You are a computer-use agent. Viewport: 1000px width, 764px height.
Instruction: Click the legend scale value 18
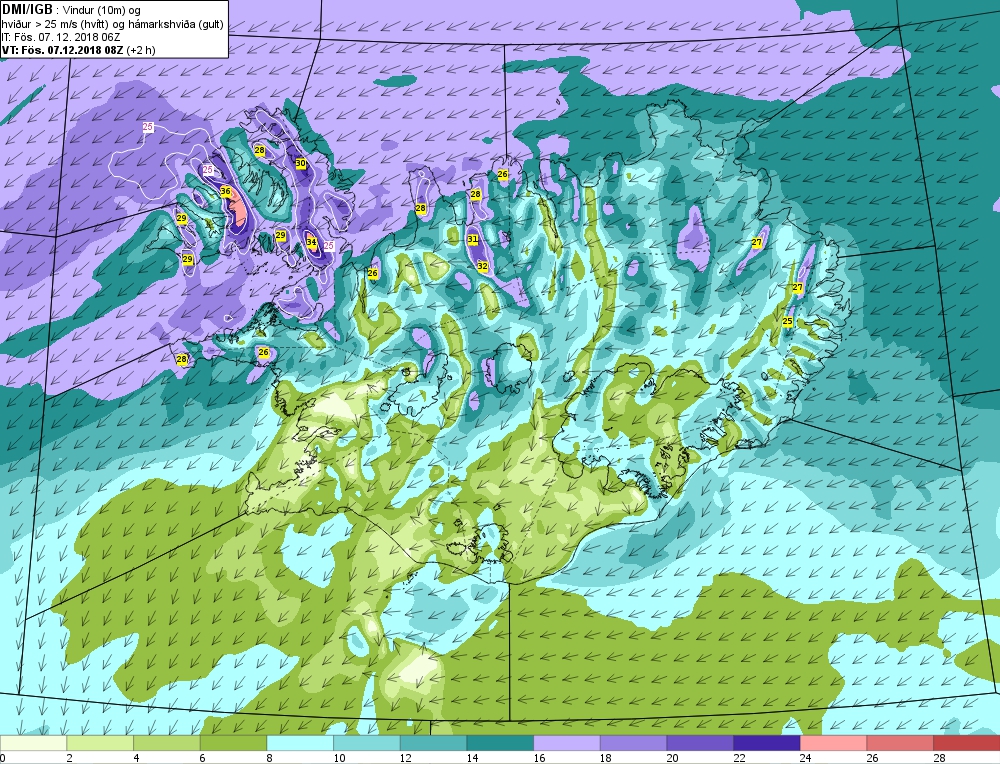click(606, 758)
